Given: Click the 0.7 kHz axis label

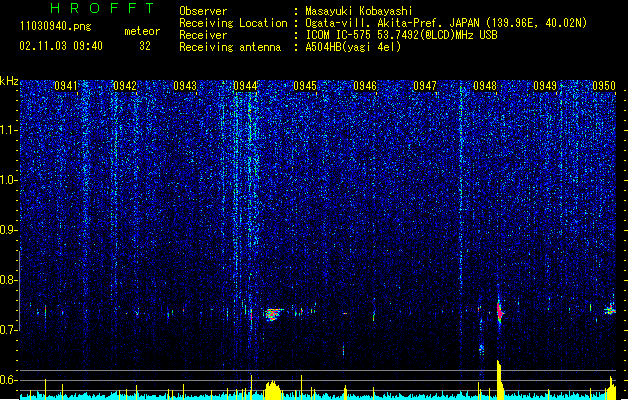Looking at the screenshot, I should (x=9, y=330).
